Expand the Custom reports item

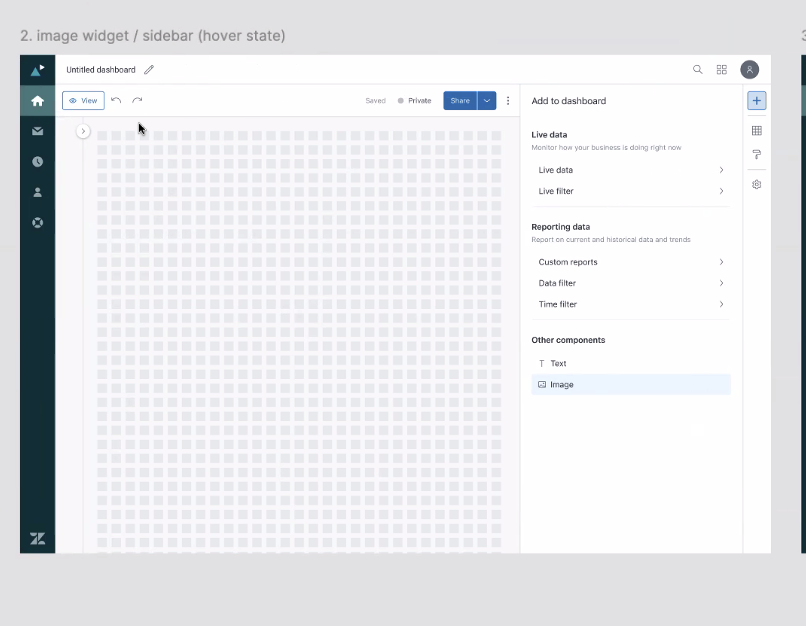630,262
